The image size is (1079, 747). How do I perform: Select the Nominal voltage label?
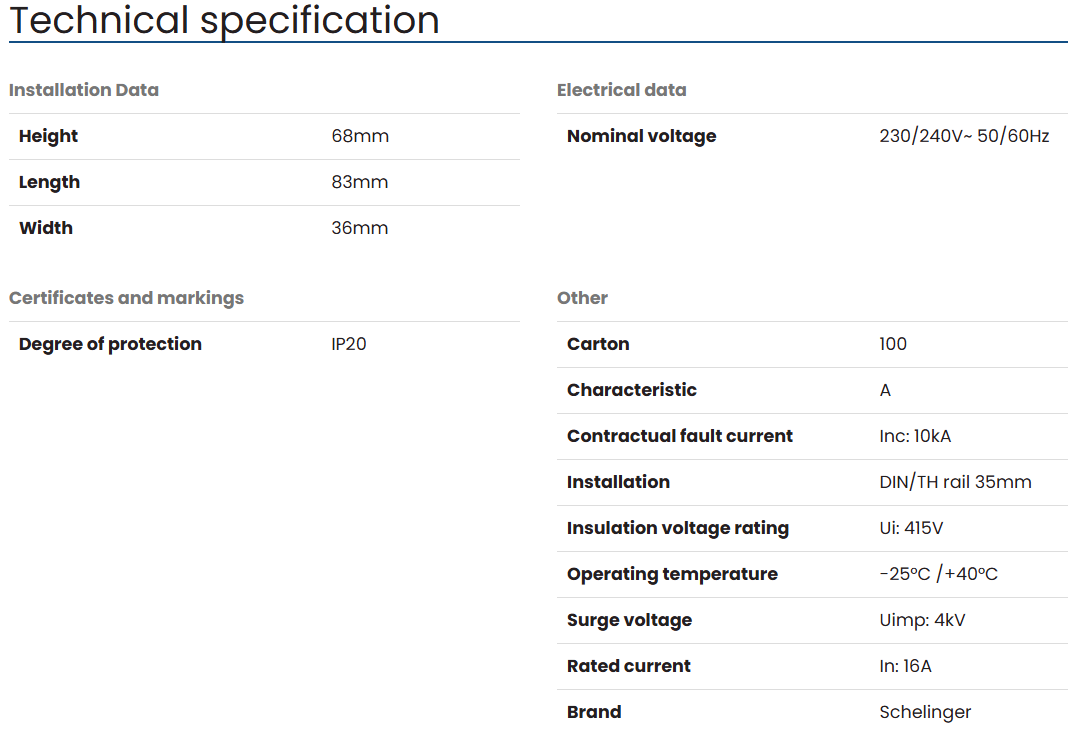tap(641, 136)
